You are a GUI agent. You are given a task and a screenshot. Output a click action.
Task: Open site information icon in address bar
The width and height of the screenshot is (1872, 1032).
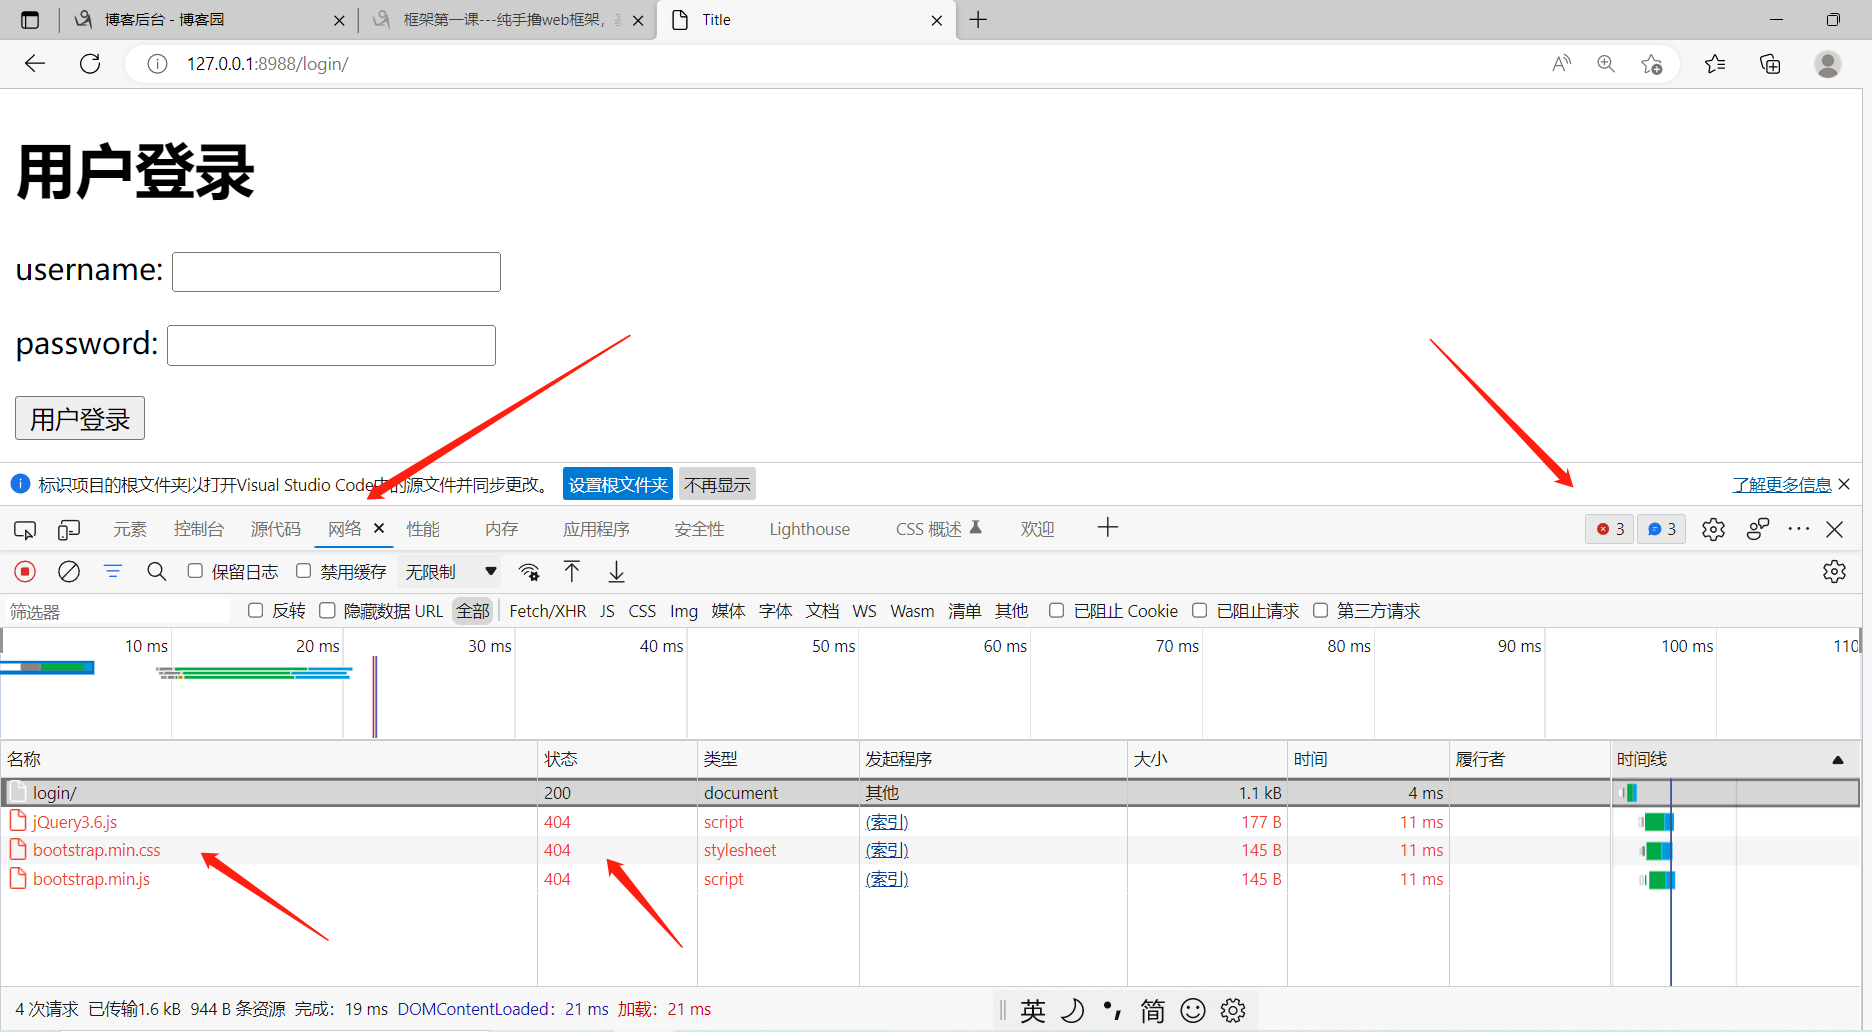pos(157,64)
